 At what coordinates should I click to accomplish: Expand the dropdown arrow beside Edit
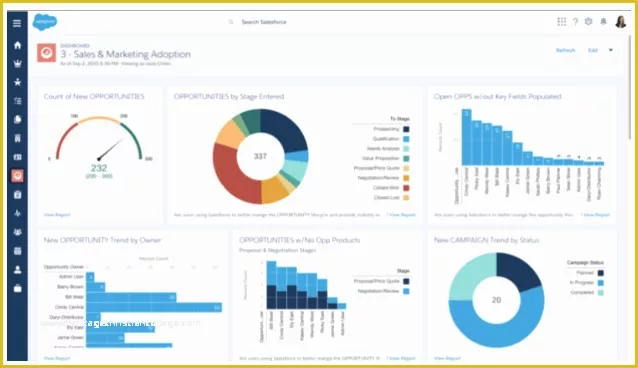tap(611, 50)
